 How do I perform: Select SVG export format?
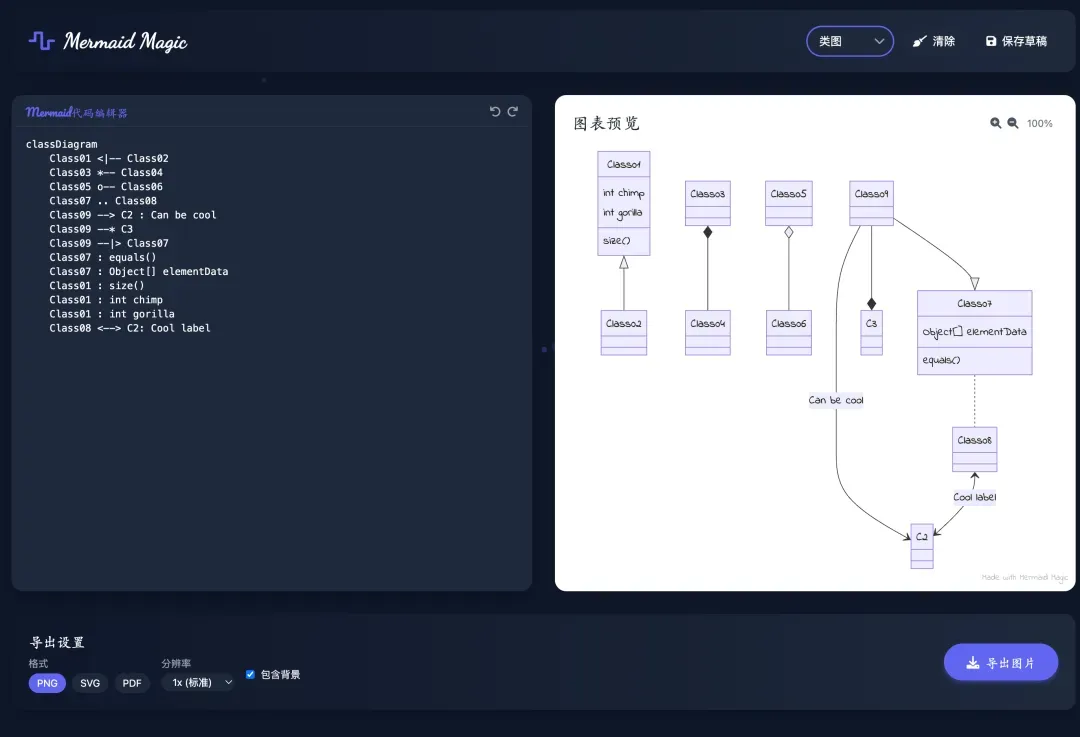pyautogui.click(x=90, y=683)
